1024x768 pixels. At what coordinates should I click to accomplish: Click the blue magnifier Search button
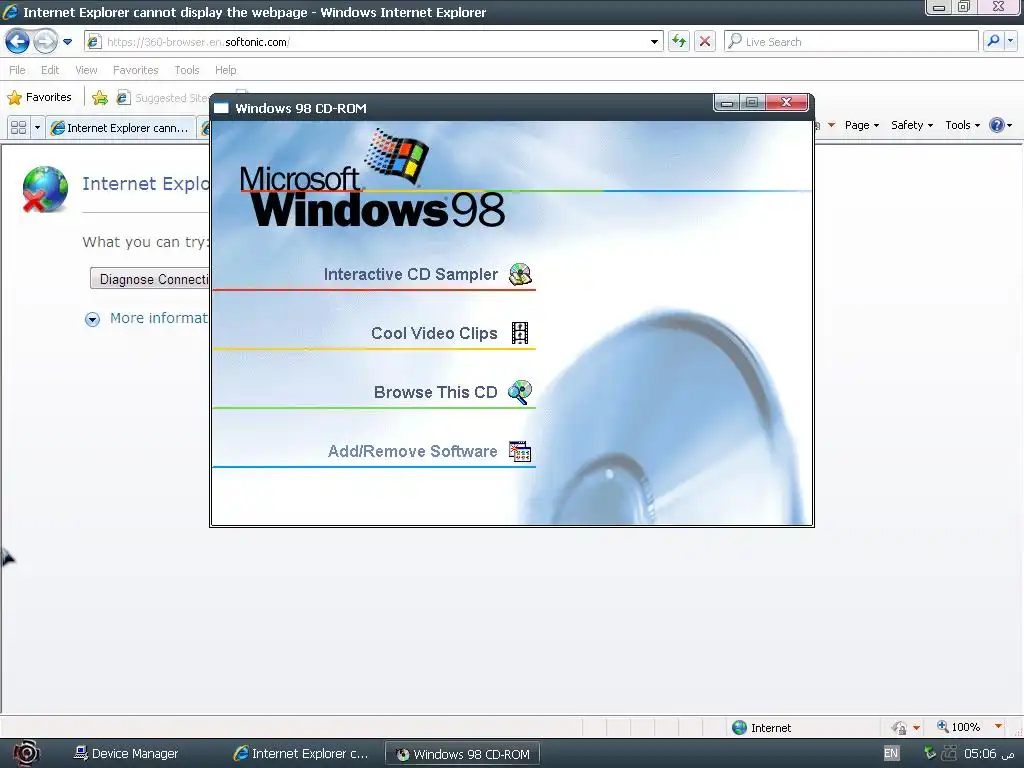pos(993,41)
